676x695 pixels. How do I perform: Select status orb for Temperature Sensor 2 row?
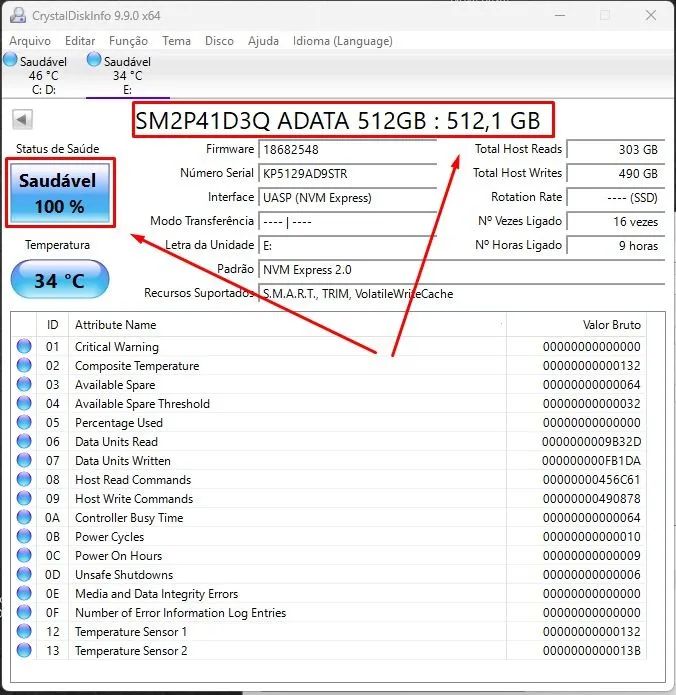[x=24, y=650]
